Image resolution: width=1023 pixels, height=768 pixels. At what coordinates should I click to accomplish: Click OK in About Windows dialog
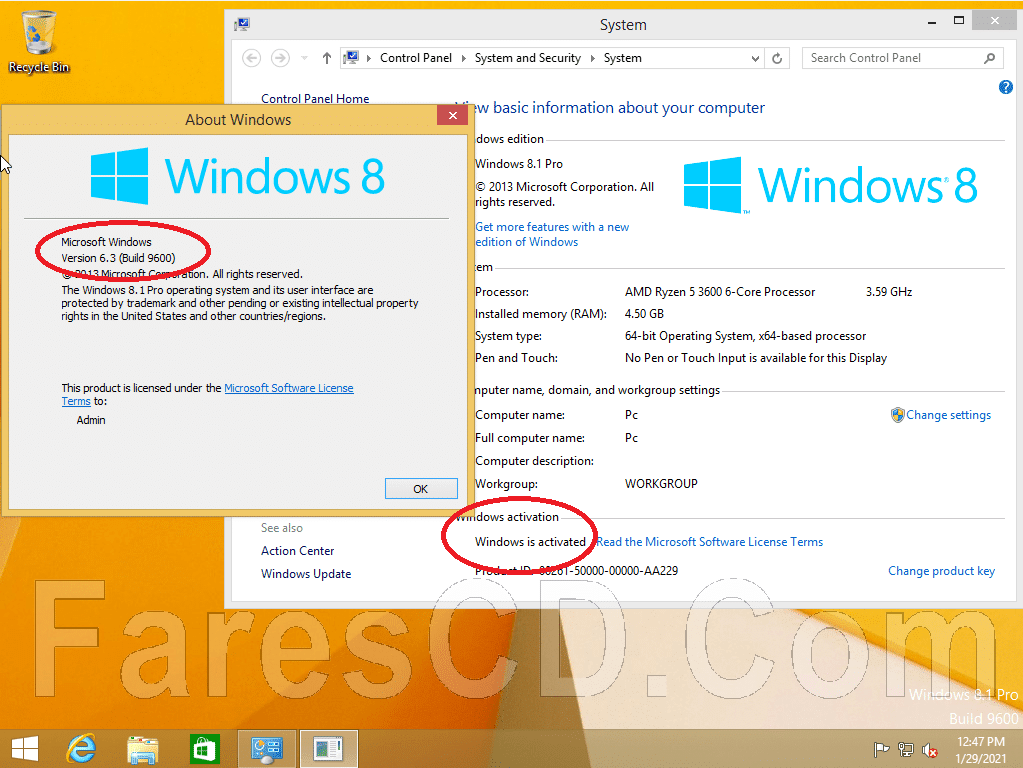point(421,489)
